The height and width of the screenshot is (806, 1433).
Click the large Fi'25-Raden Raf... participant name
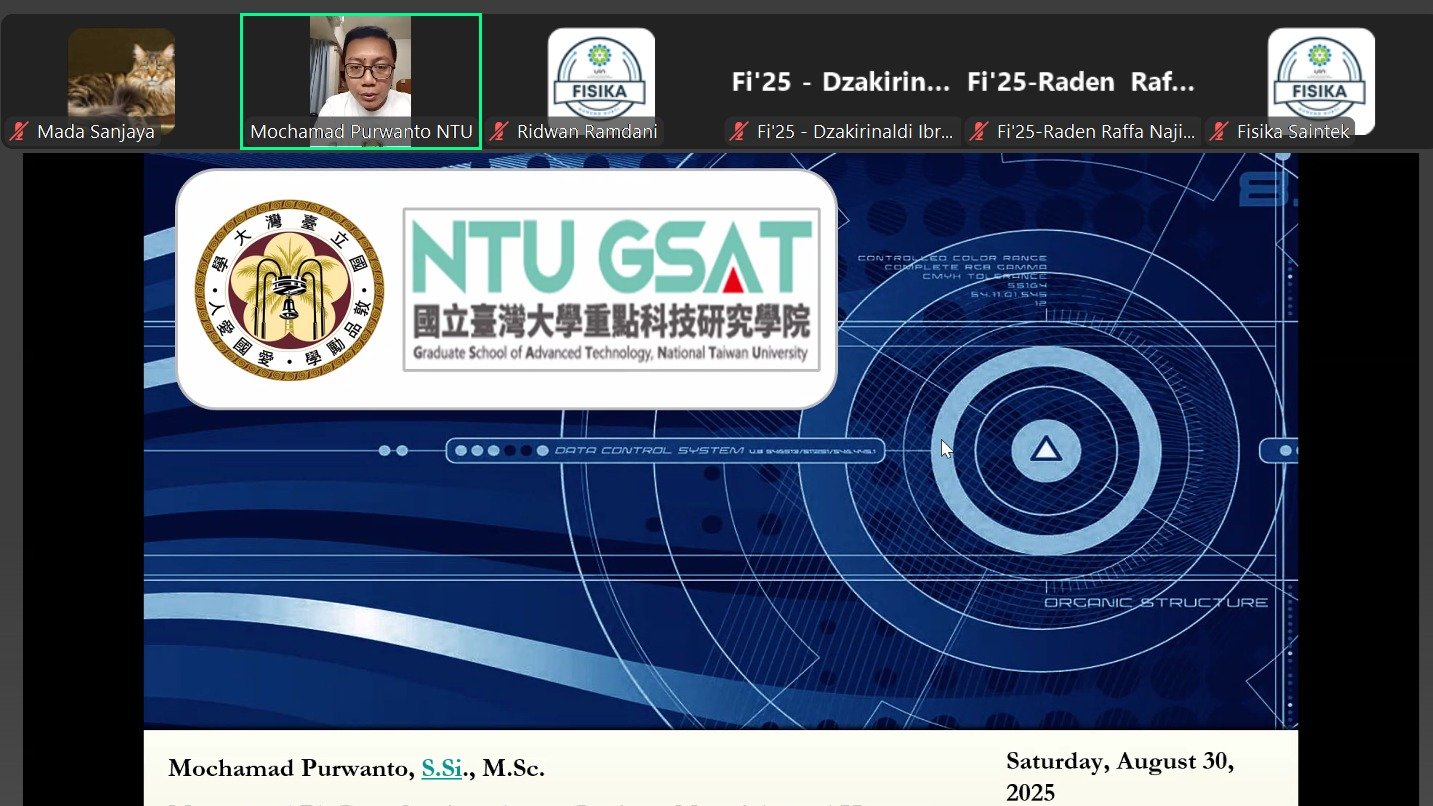point(1081,82)
